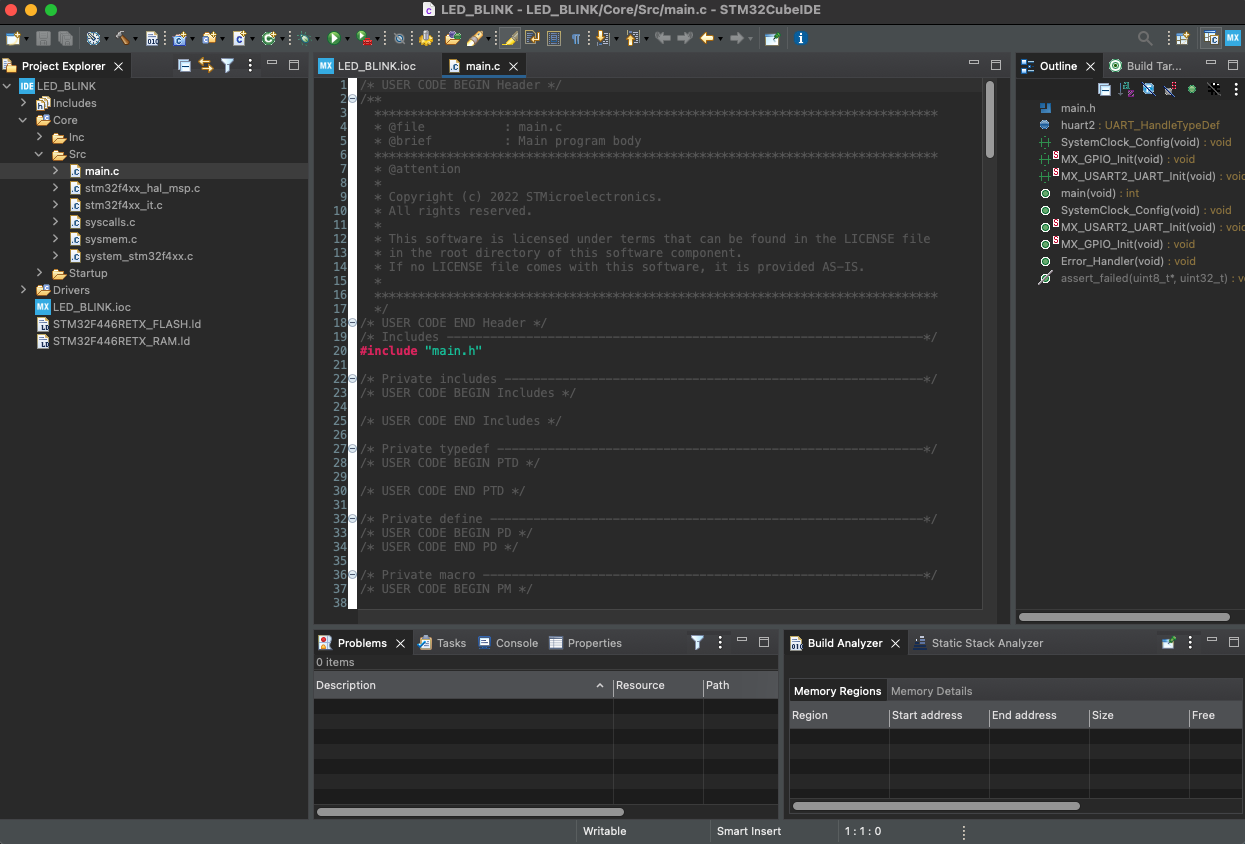Select STM32F446RETX_FLASH.ld file

[x=126, y=324]
